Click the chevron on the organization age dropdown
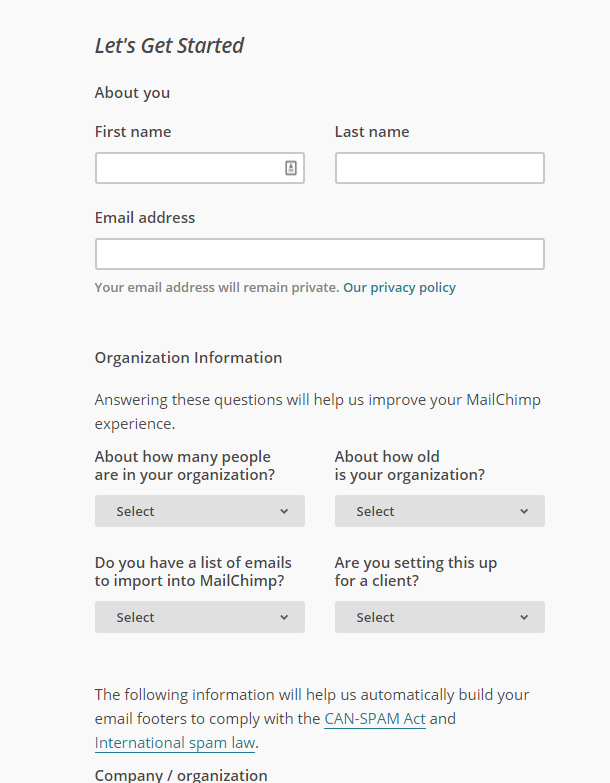The height and width of the screenshot is (783, 610). click(524, 511)
